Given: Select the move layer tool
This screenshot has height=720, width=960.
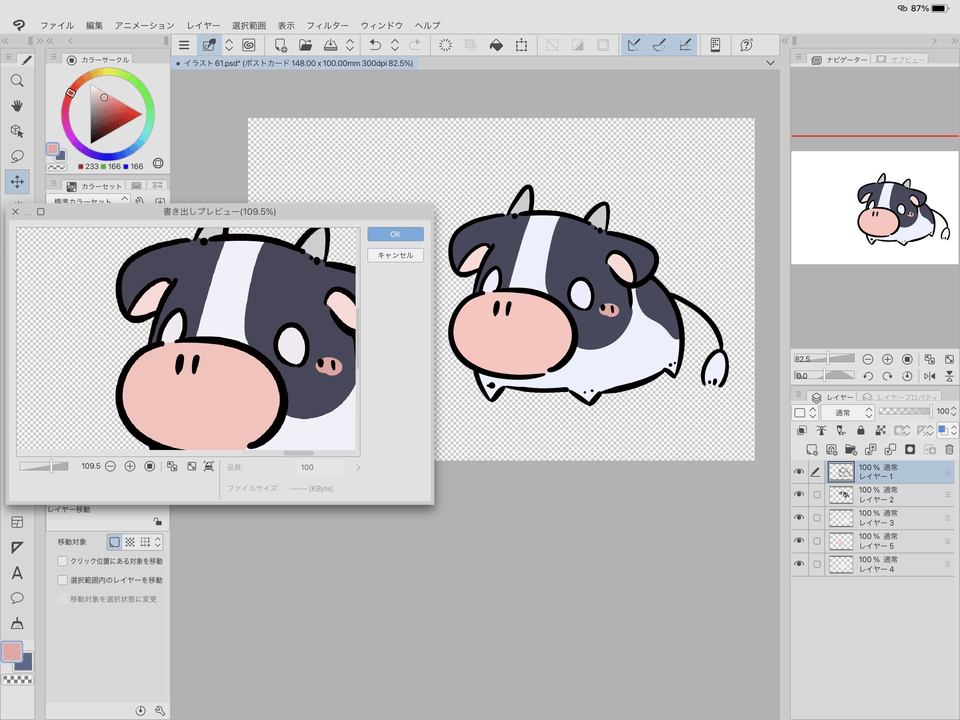Looking at the screenshot, I should (17, 182).
